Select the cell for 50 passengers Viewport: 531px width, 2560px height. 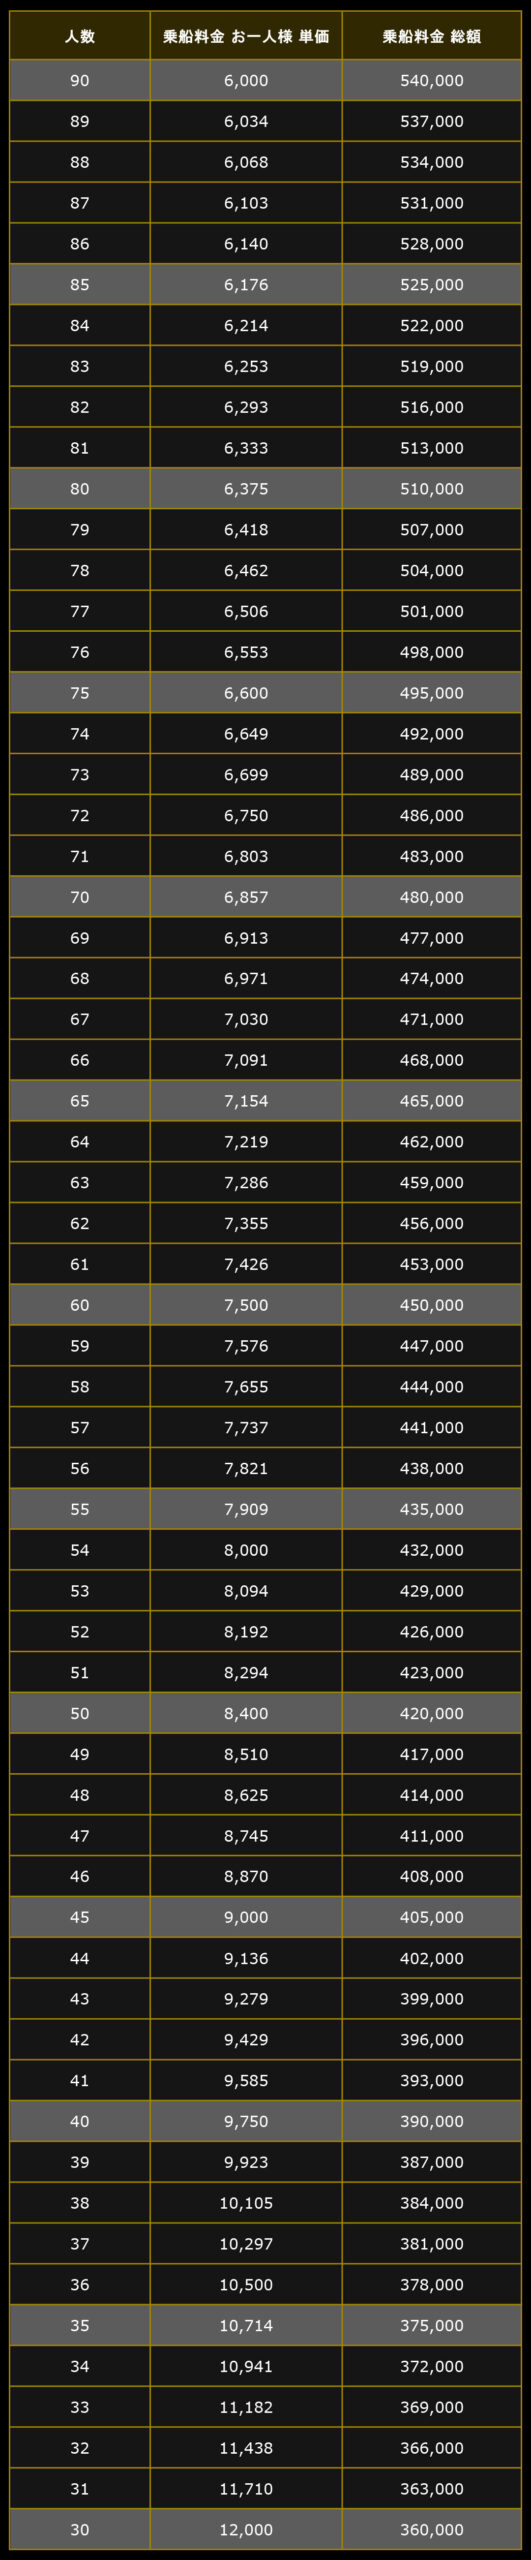80,1713
